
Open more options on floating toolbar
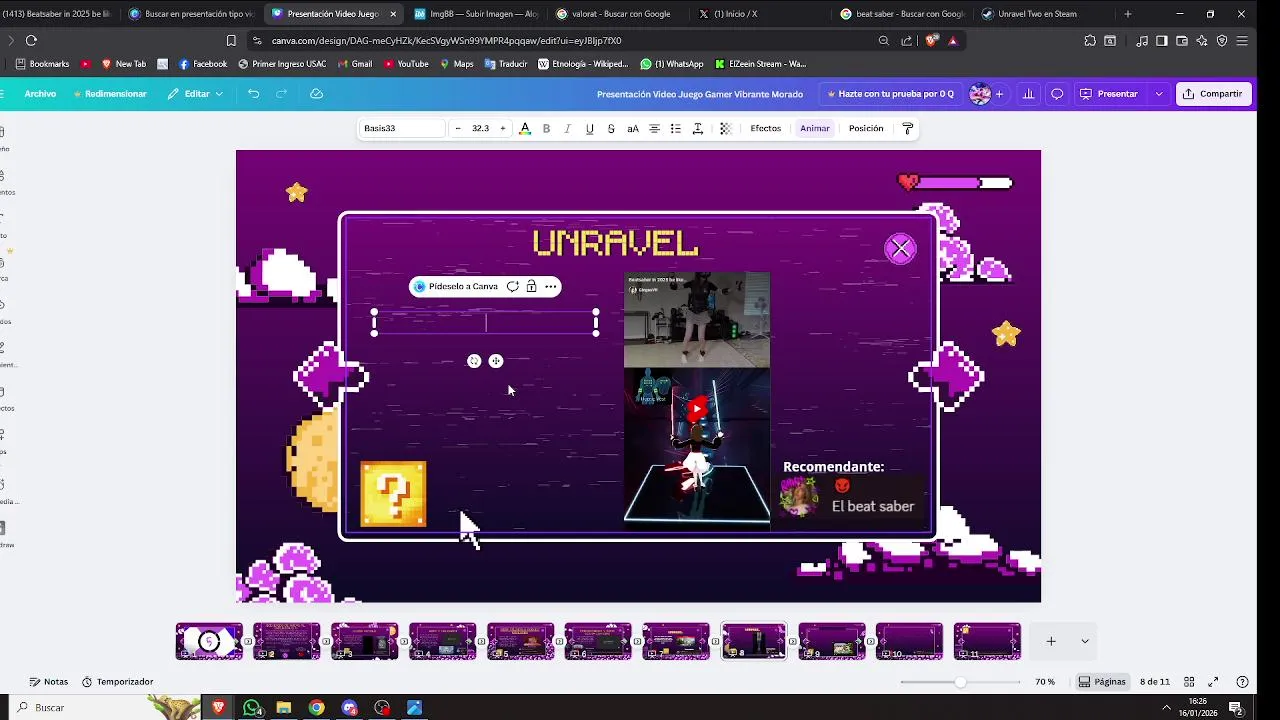coord(550,286)
